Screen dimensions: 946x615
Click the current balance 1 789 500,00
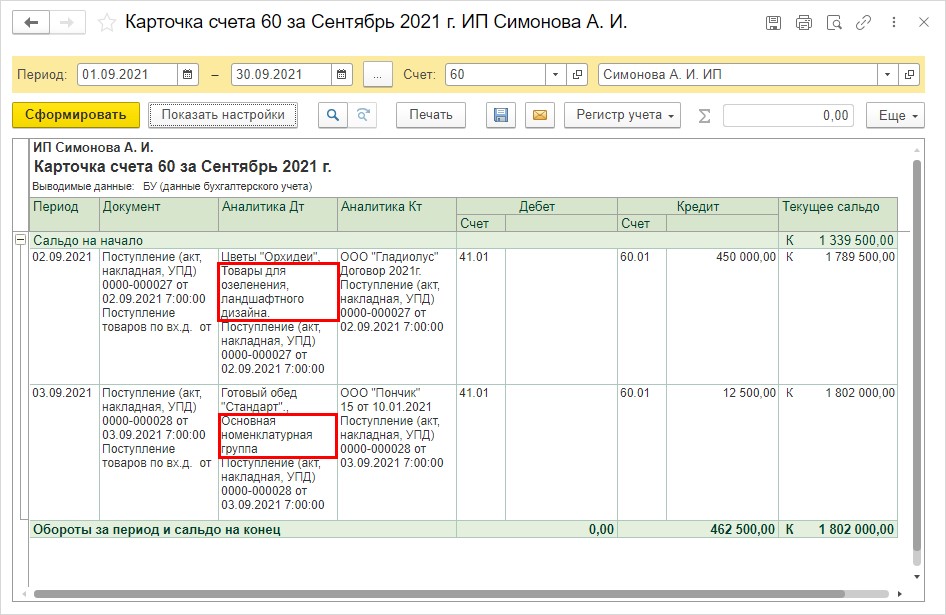[x=860, y=257]
